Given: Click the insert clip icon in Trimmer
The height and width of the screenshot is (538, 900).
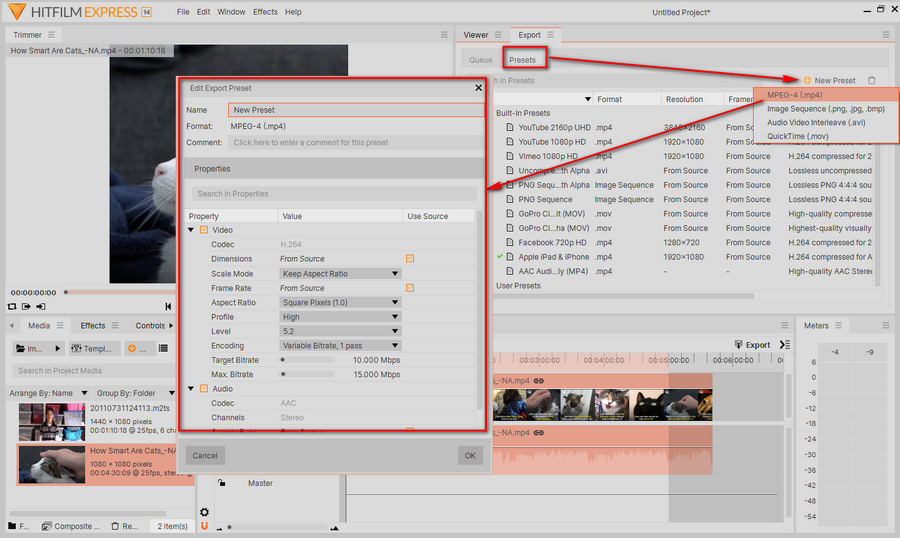Looking at the screenshot, I should (26, 307).
